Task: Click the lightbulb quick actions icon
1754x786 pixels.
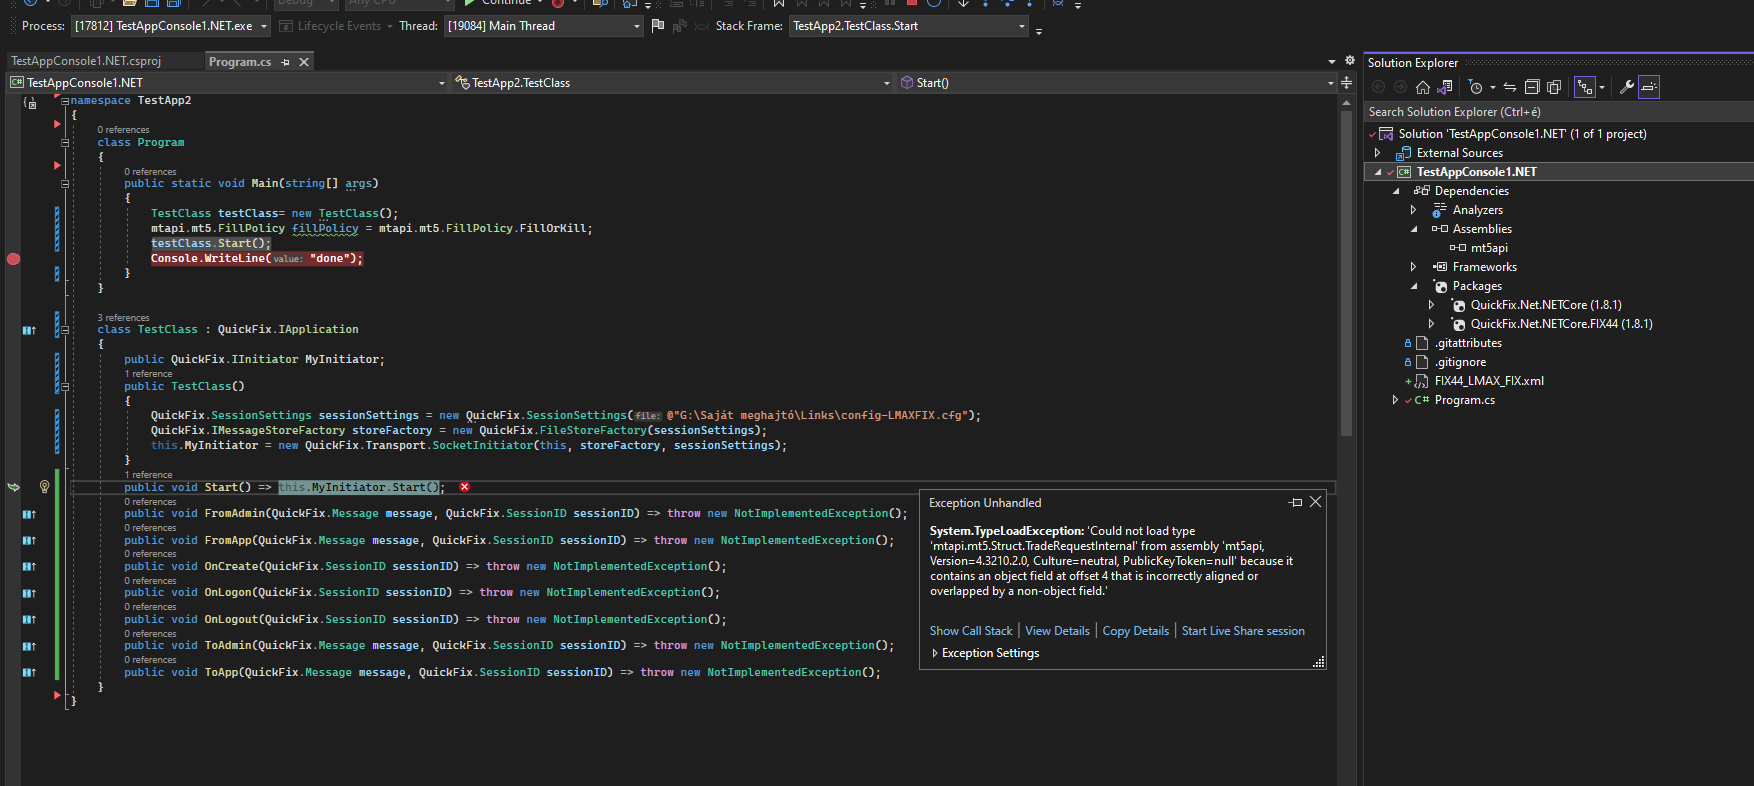Action: click(x=44, y=487)
